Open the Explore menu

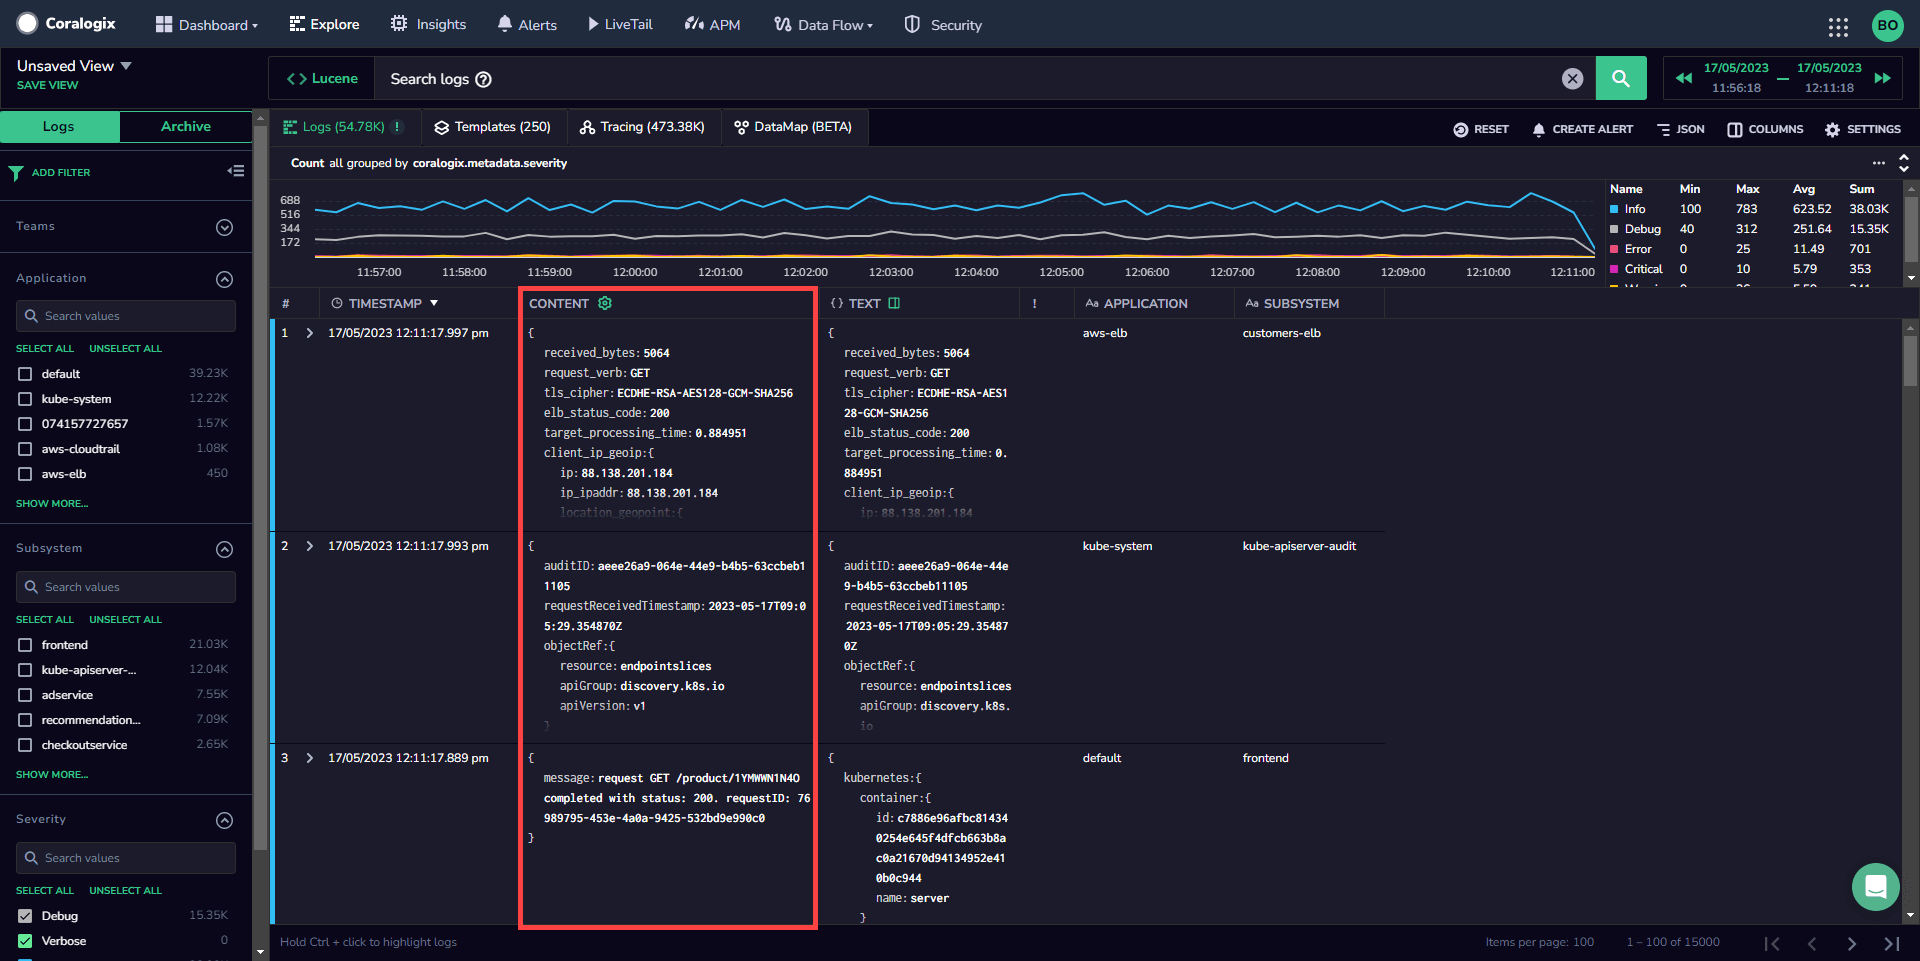(324, 24)
